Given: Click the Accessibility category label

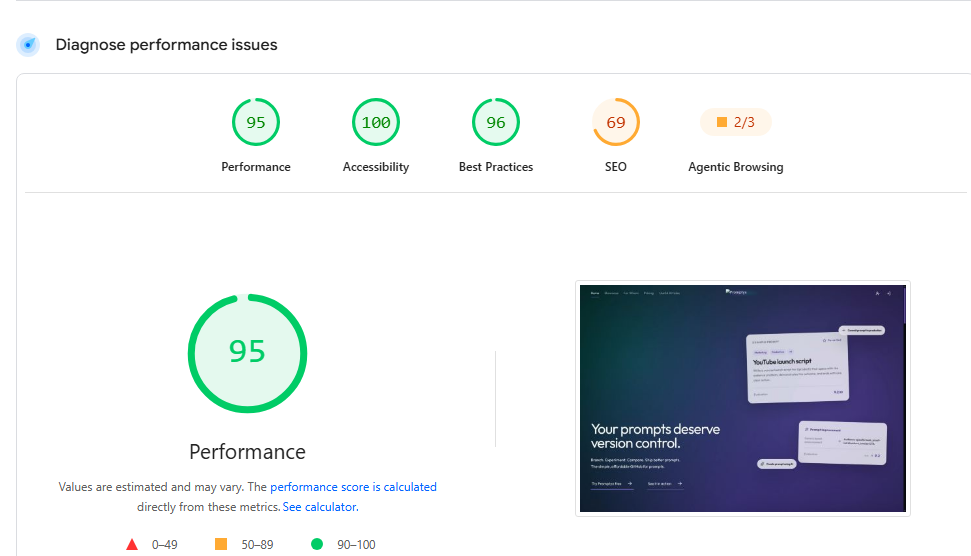Looking at the screenshot, I should pyautogui.click(x=376, y=167).
